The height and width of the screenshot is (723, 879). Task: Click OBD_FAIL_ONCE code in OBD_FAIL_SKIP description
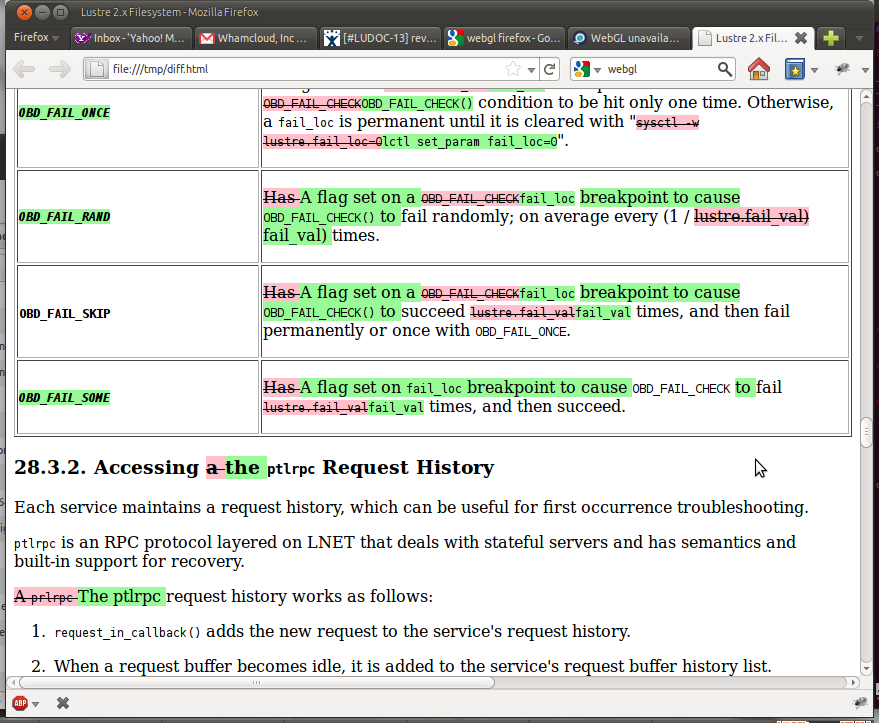521,332
